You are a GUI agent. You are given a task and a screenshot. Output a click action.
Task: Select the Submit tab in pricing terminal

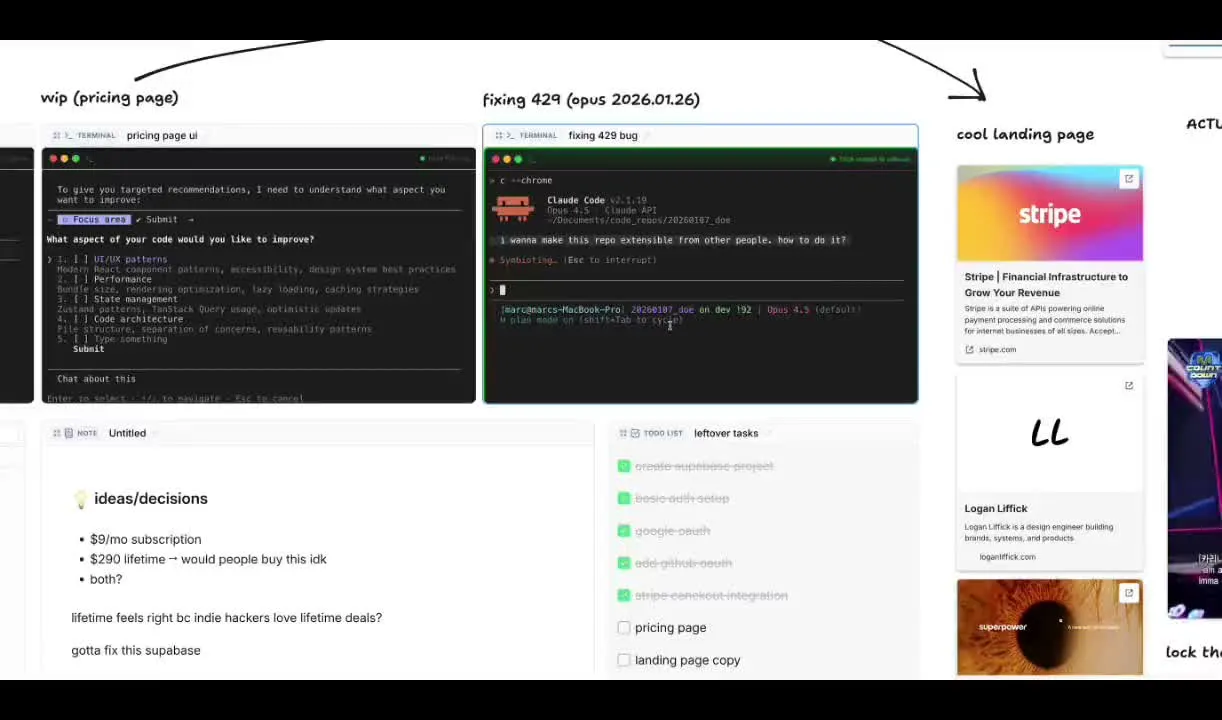click(x=161, y=220)
